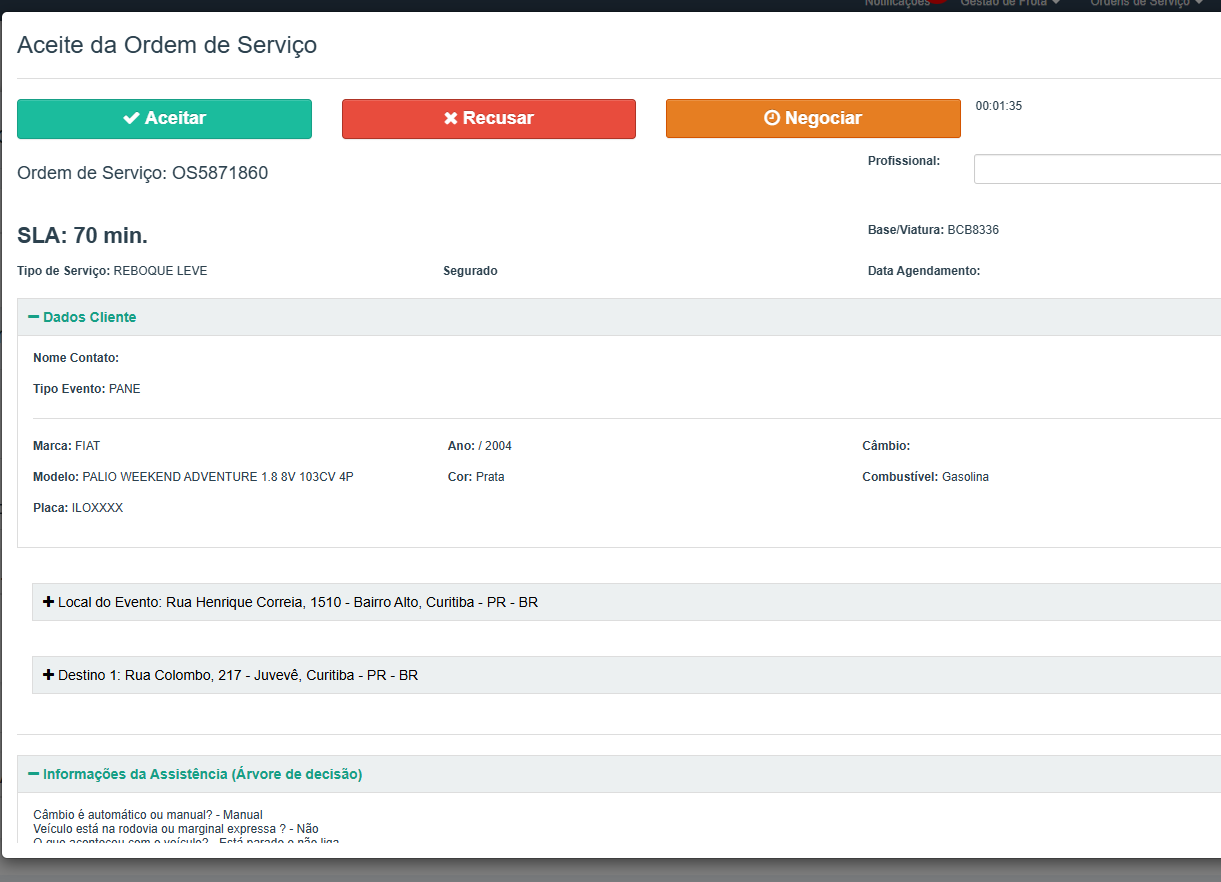The image size is (1221, 882).
Task: Click the minus icon beside Dados Cliente
Action: coord(33,317)
